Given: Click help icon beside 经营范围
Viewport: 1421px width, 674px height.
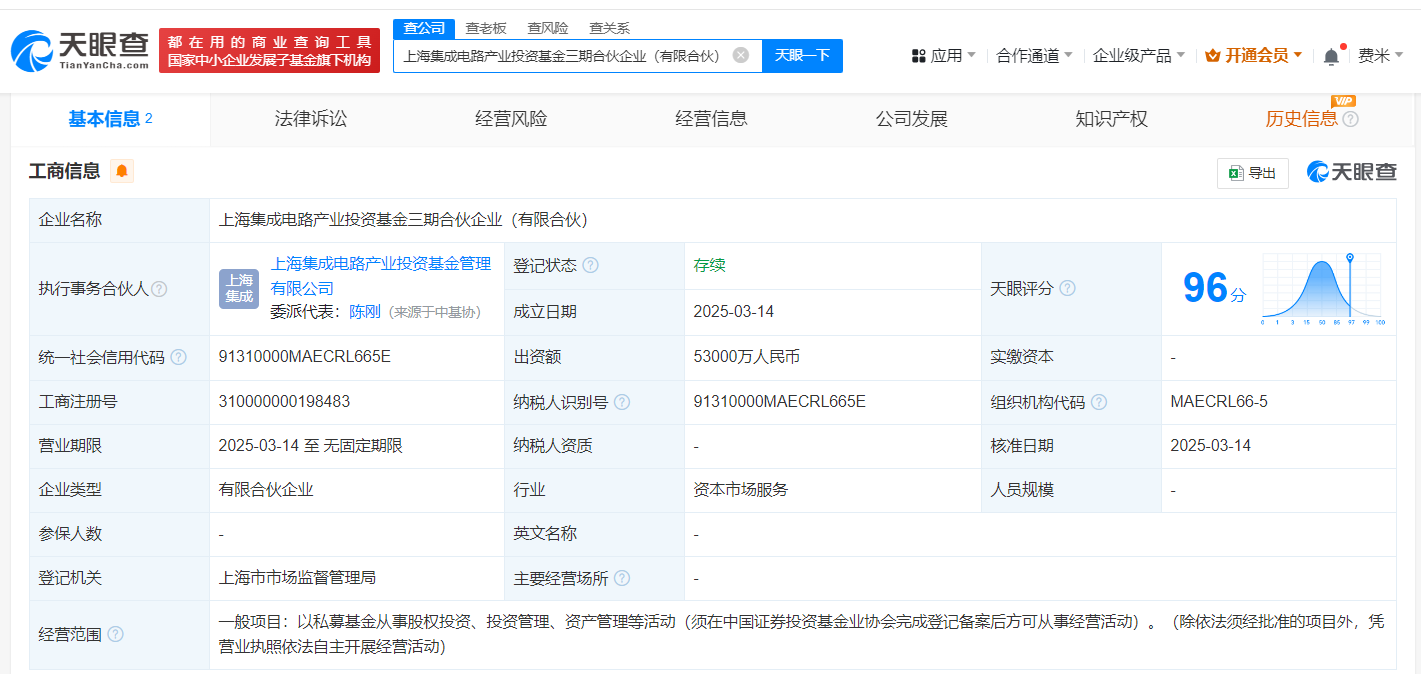Looking at the screenshot, I should 115,635.
